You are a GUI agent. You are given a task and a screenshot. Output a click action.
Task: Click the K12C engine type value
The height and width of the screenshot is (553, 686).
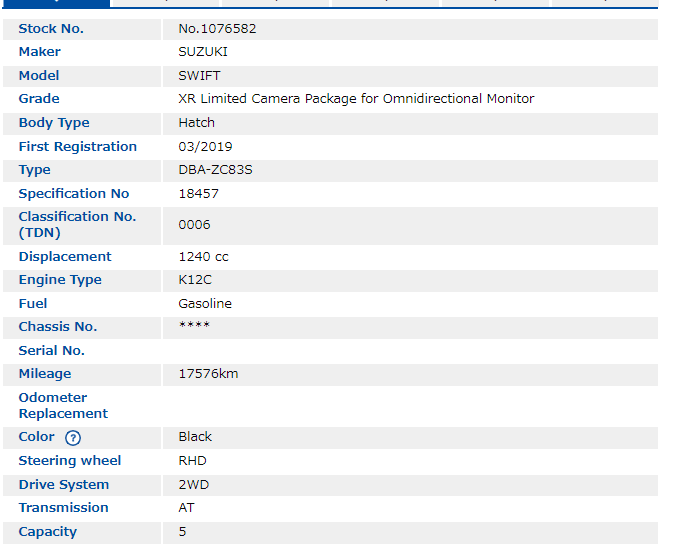(195, 280)
